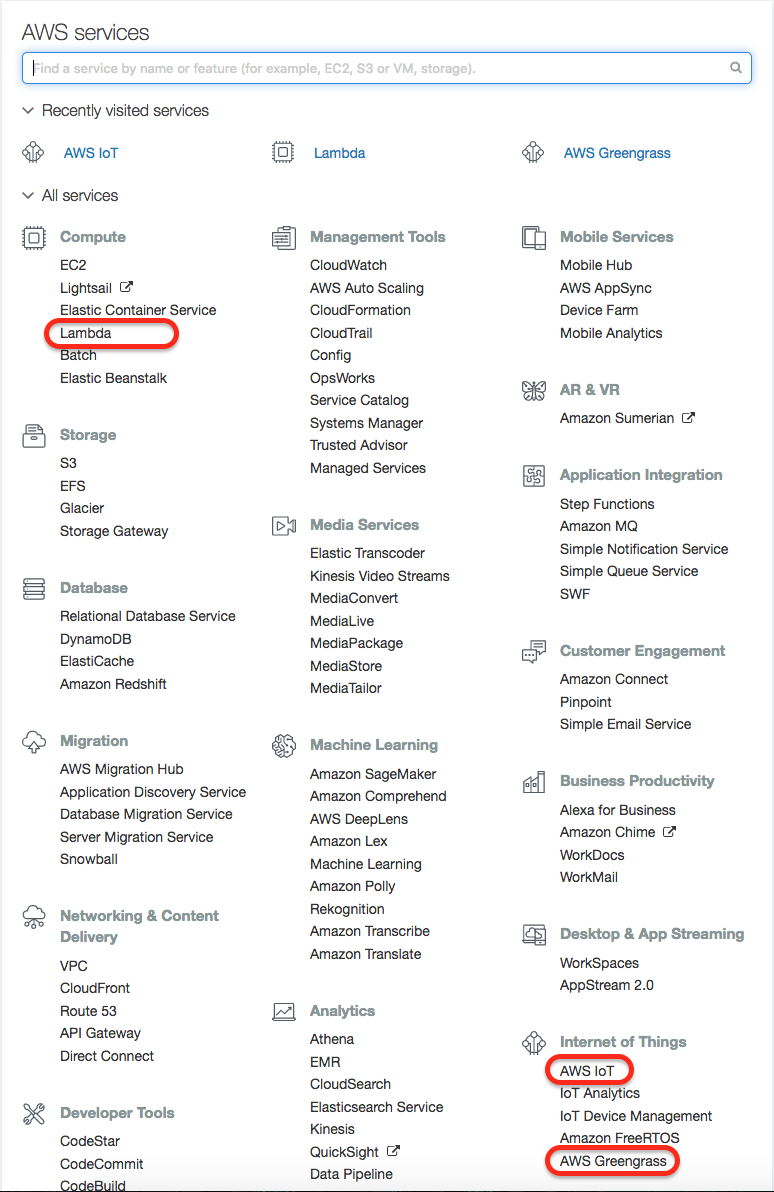Open AWS Greengrass under Internet of Things

(613, 1161)
